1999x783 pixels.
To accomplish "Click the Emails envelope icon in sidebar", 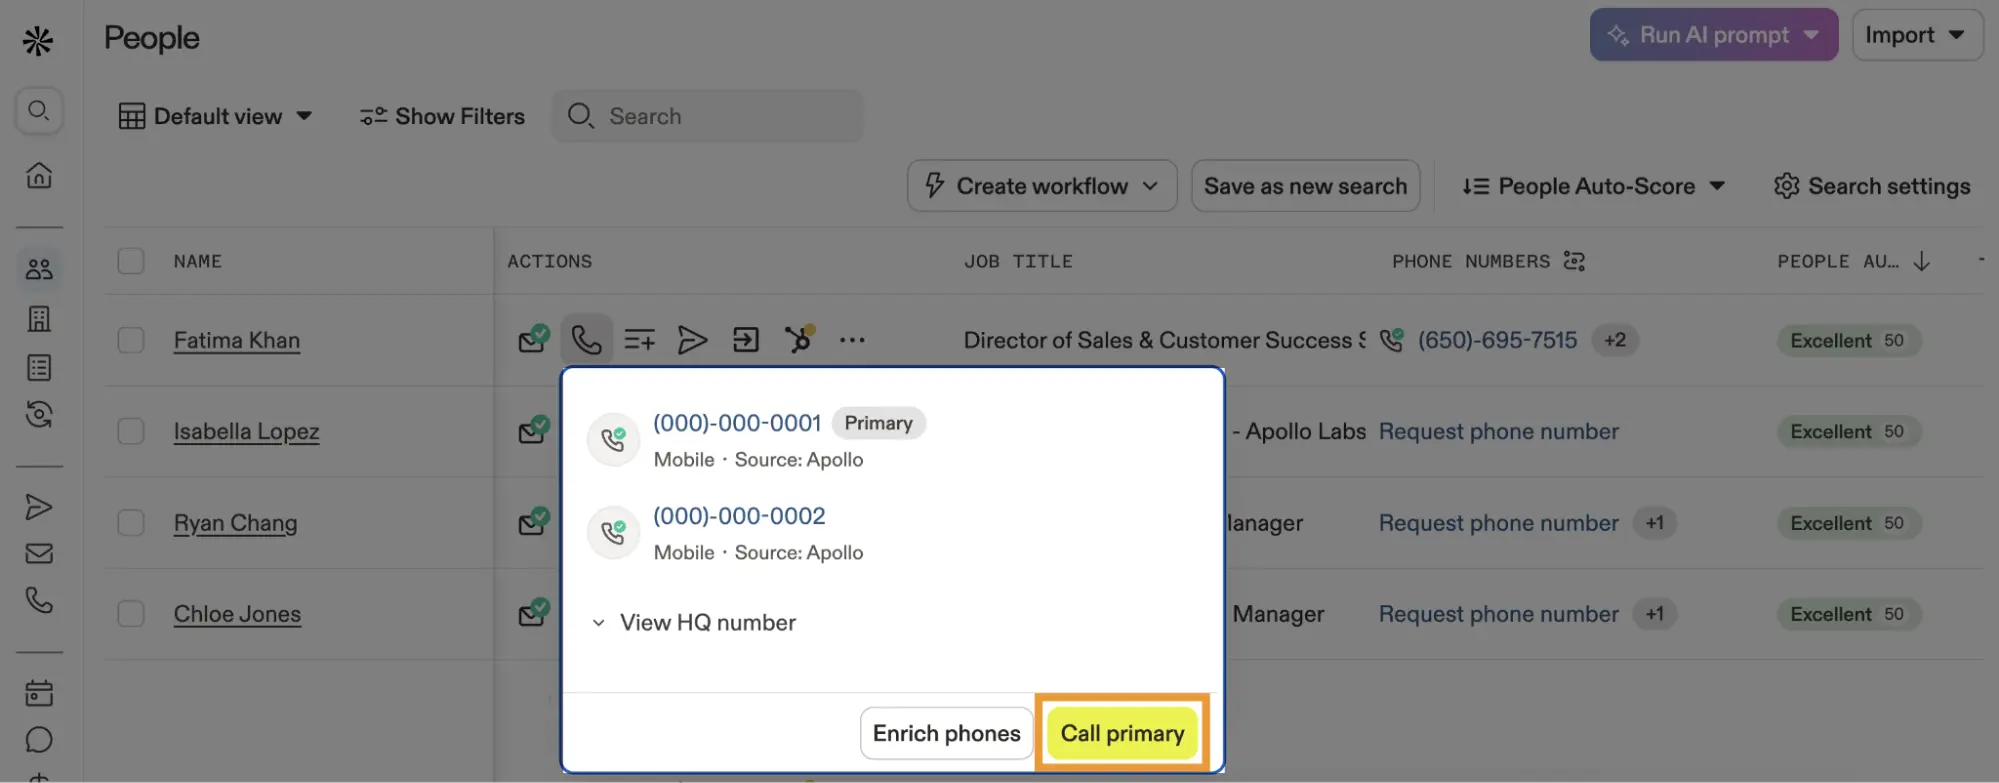I will coord(39,553).
